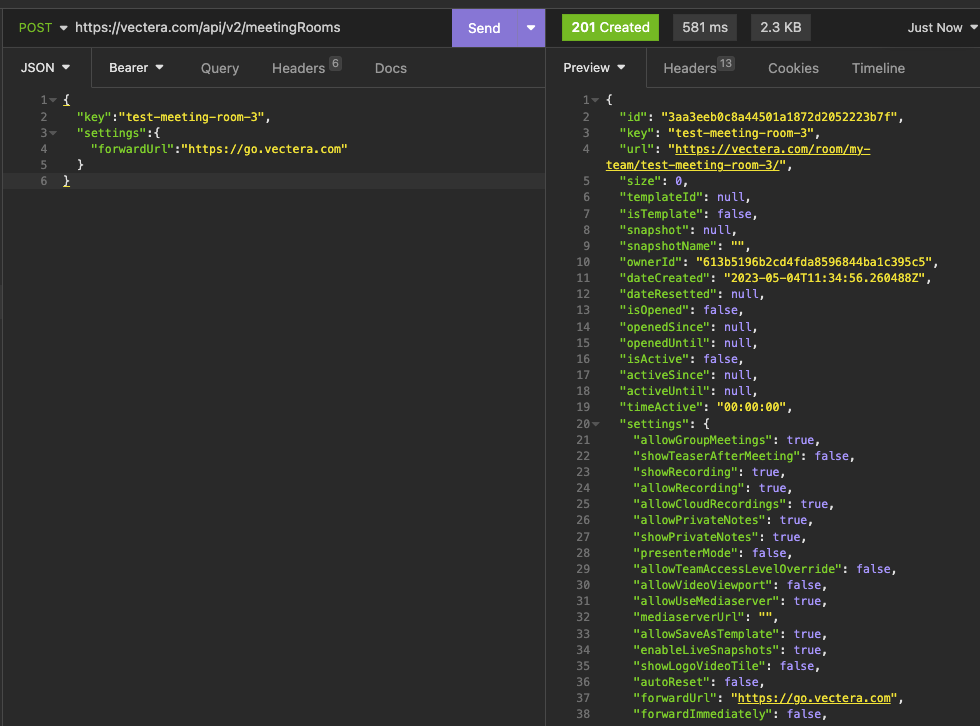This screenshot has height=726, width=980.
Task: Click the "timeActive" value 00:00:00
Action: point(751,407)
